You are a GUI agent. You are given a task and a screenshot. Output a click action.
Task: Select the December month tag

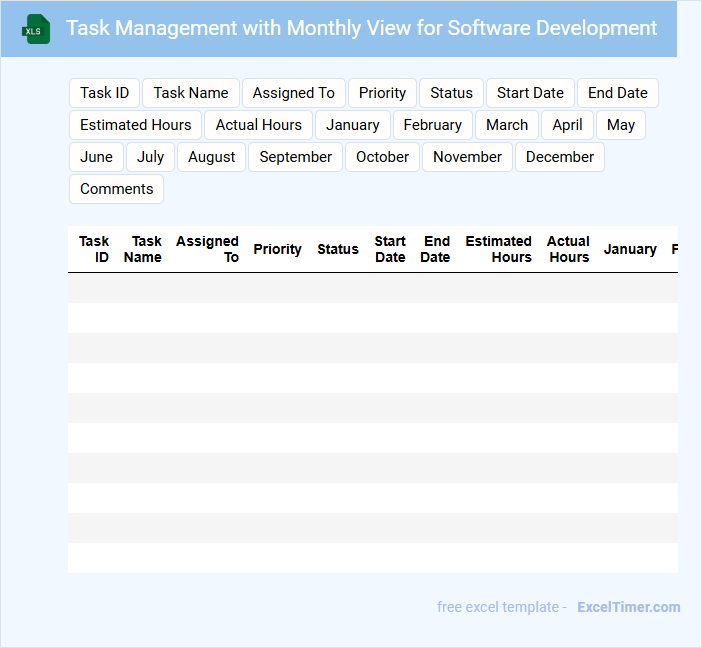coord(559,157)
